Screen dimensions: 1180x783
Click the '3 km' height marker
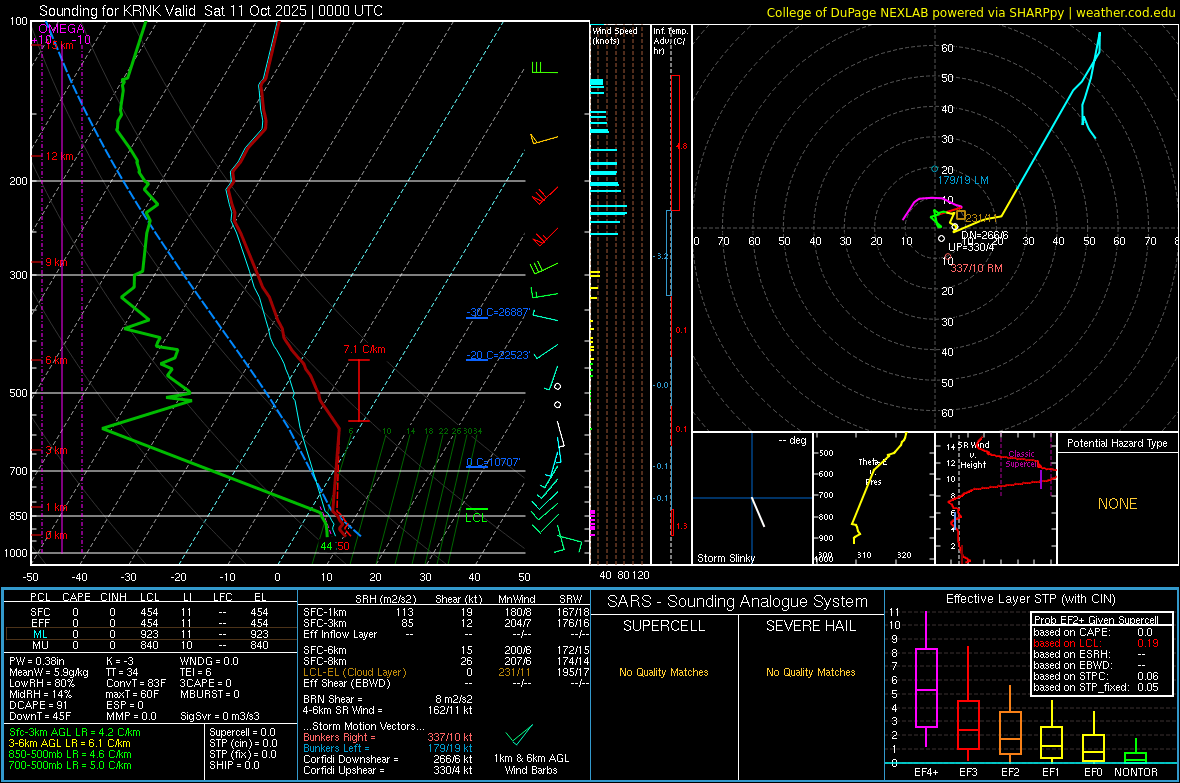[x=56, y=451]
